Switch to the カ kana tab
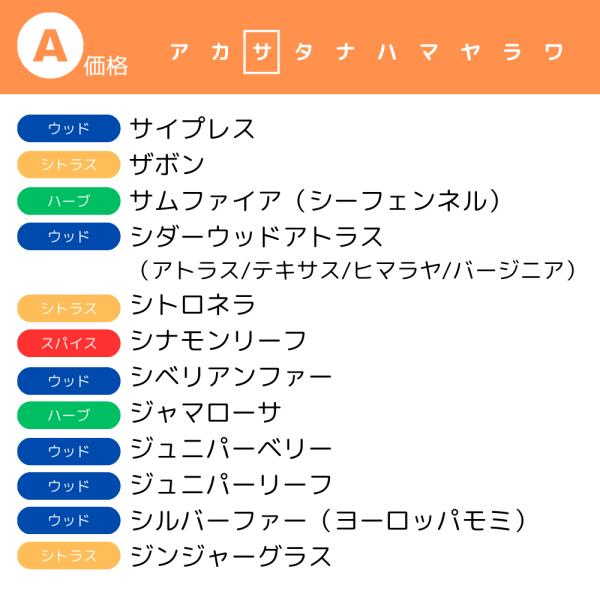Image resolution: width=600 pixels, height=600 pixels. pyautogui.click(x=220, y=52)
